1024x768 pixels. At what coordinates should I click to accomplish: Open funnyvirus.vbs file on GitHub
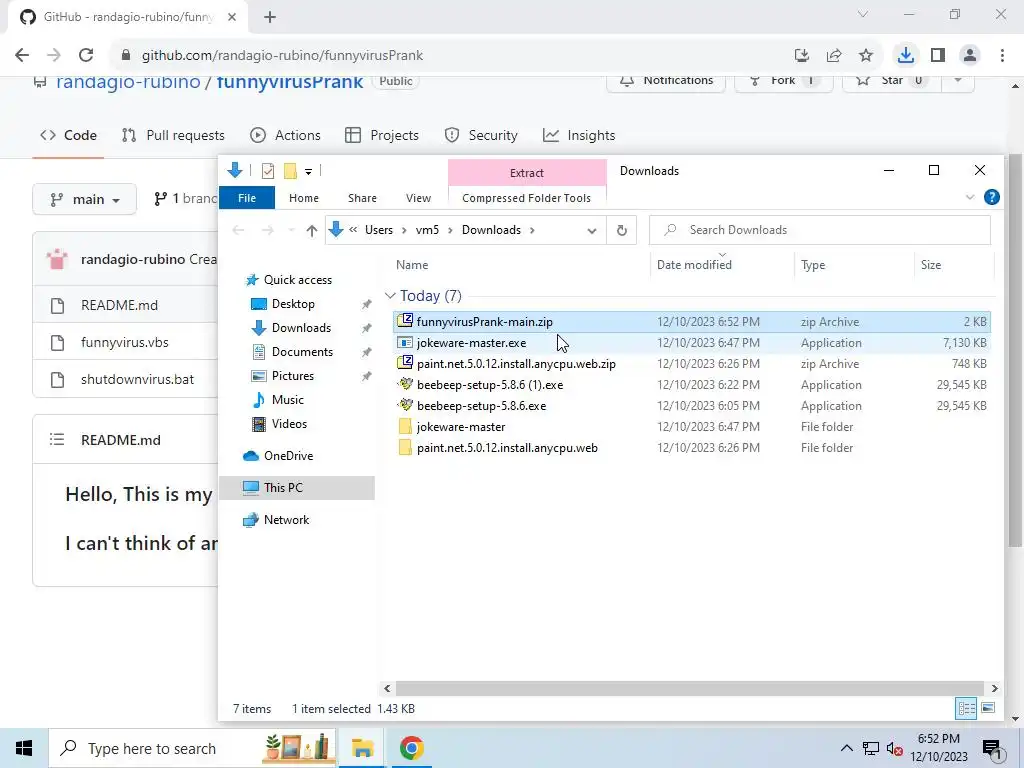tap(125, 342)
